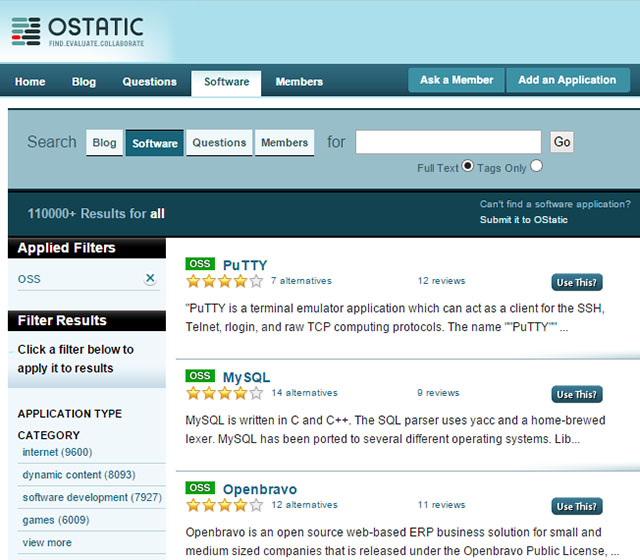Click the OStatic logo
640x560 pixels.
pyautogui.click(x=78, y=31)
